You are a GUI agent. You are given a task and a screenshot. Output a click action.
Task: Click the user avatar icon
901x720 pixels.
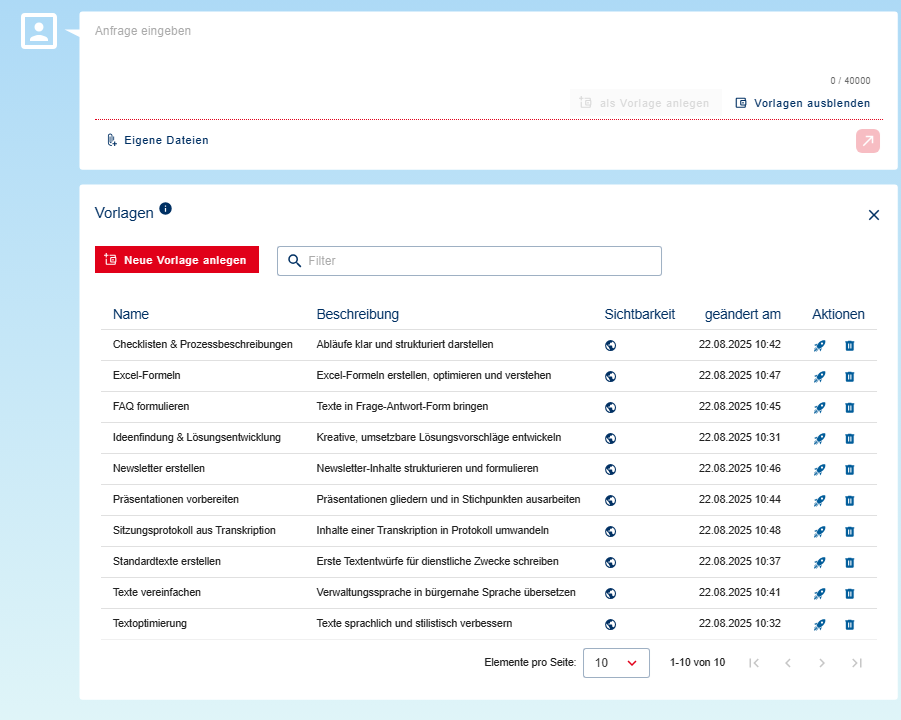coord(39,31)
